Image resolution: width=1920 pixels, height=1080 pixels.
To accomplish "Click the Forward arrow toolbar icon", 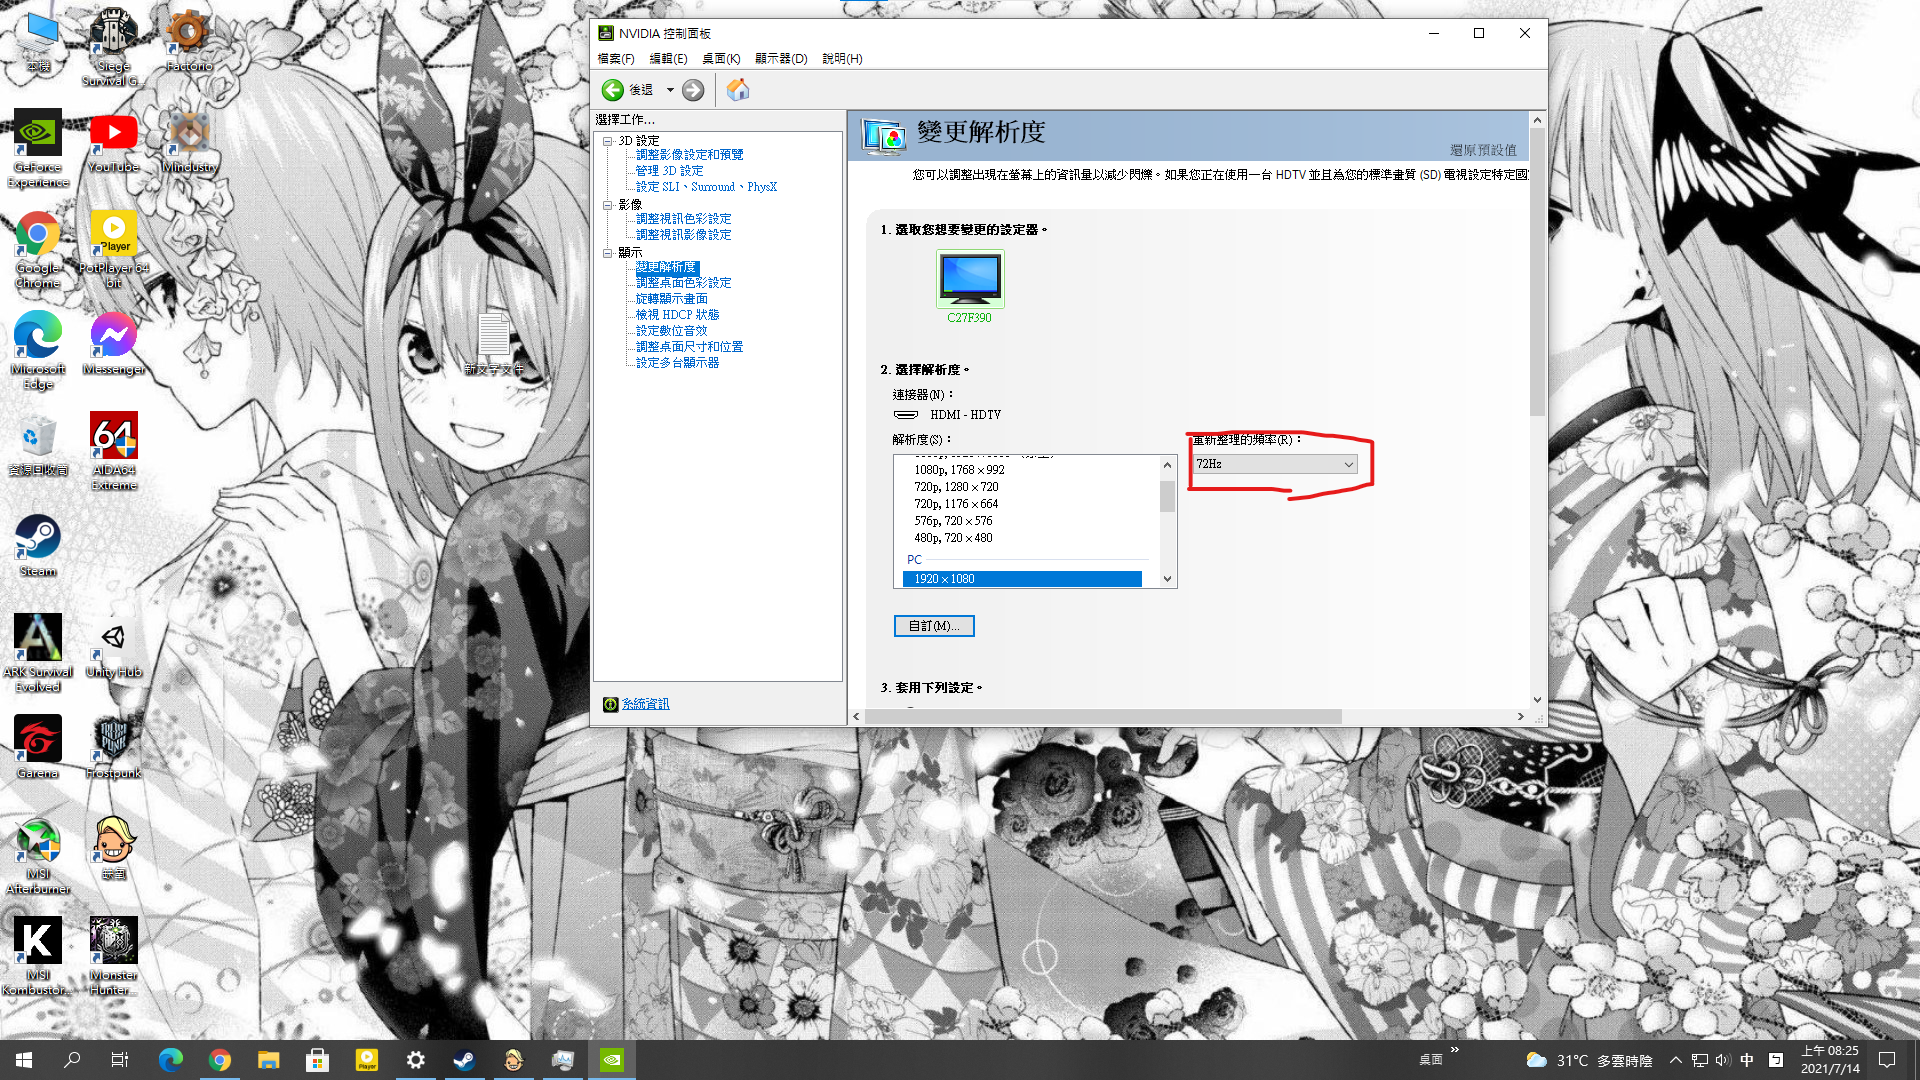I will [x=693, y=90].
